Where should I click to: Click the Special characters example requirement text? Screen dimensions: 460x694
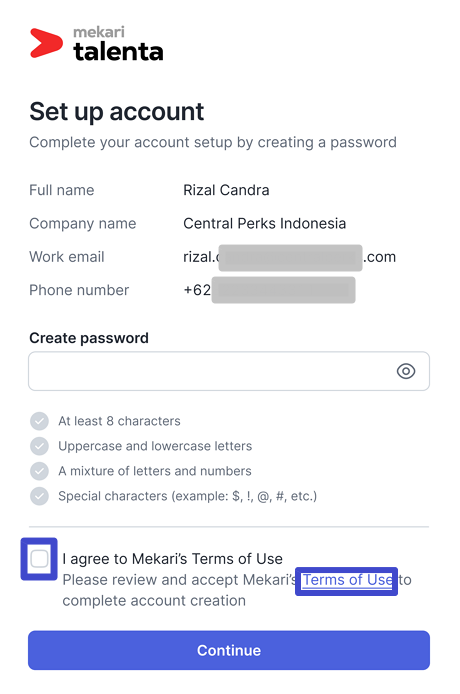coord(188,496)
